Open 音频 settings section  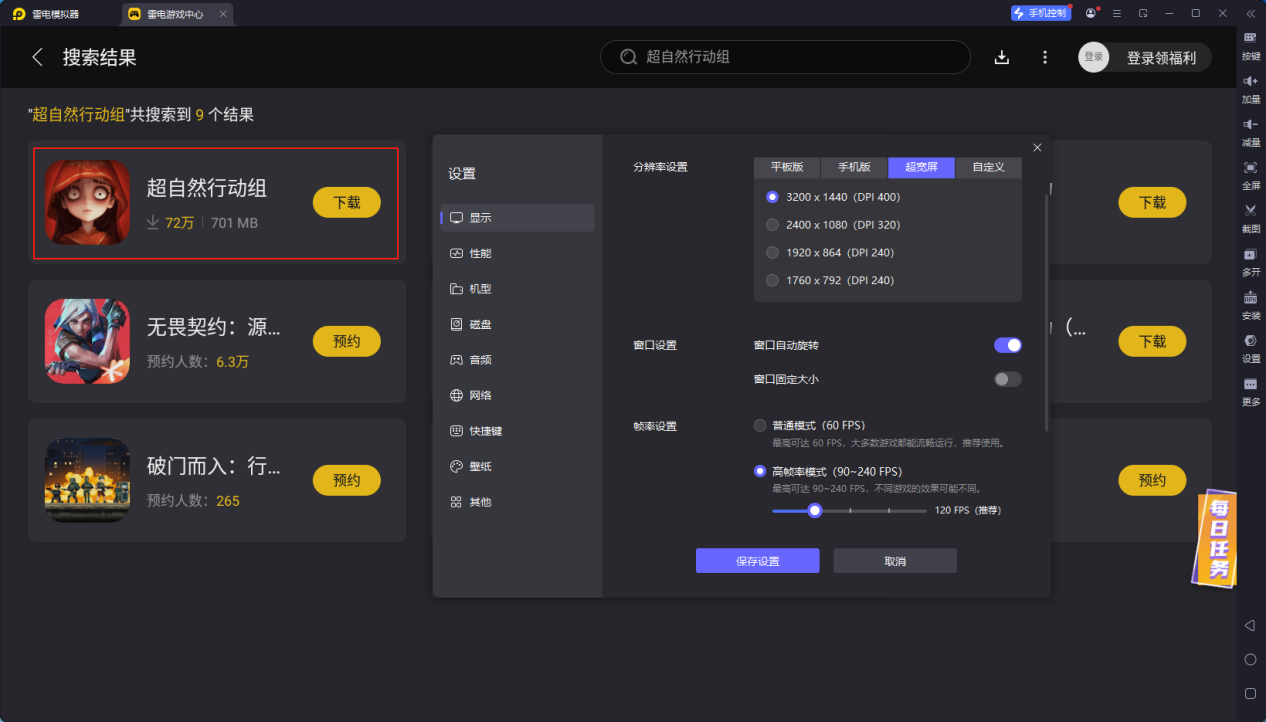tap(517, 360)
